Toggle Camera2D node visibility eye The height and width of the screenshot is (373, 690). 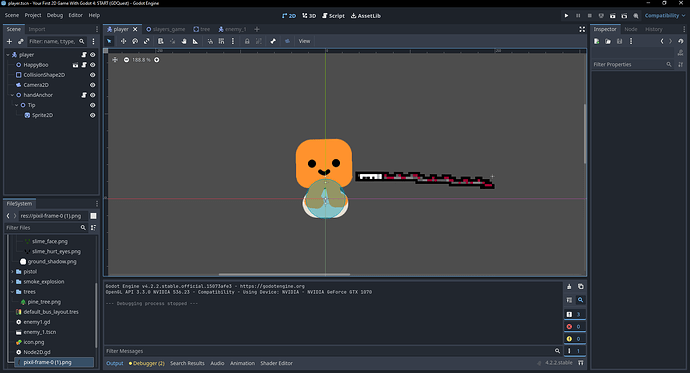92,85
